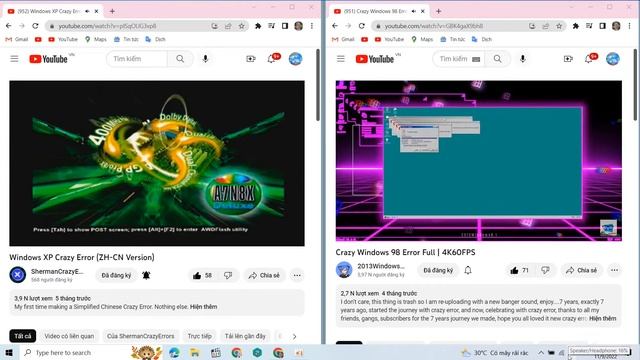Image resolution: width=640 pixels, height=360 pixels.
Task: Show hidden system tray icons chevron
Action: click(541, 353)
